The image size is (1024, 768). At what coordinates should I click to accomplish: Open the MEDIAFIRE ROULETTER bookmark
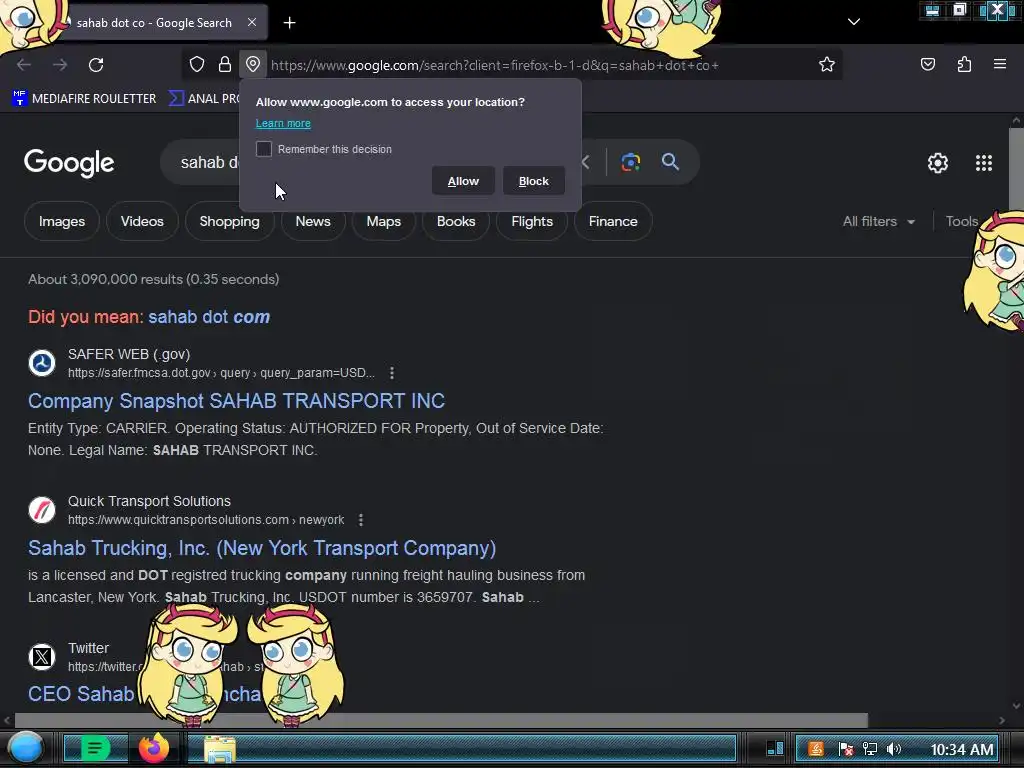84,99
